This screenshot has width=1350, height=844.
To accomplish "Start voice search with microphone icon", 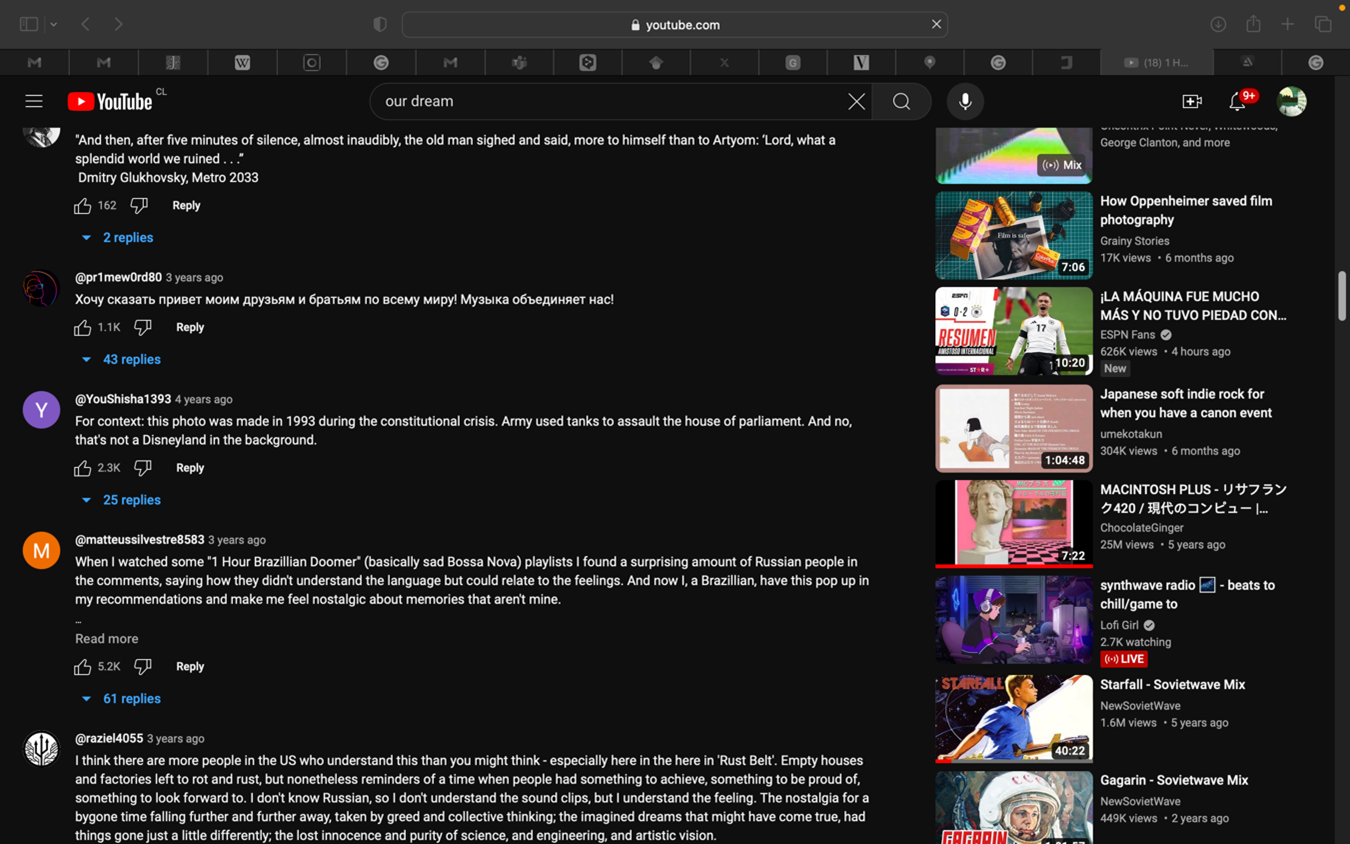I will [x=965, y=101].
